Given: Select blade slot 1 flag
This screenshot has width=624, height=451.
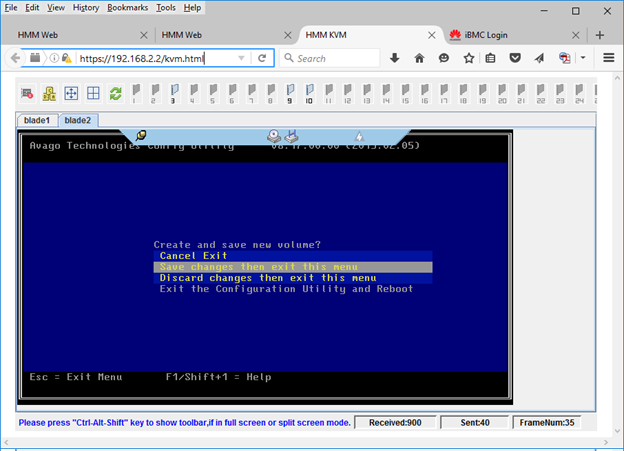Looking at the screenshot, I should pos(135,94).
